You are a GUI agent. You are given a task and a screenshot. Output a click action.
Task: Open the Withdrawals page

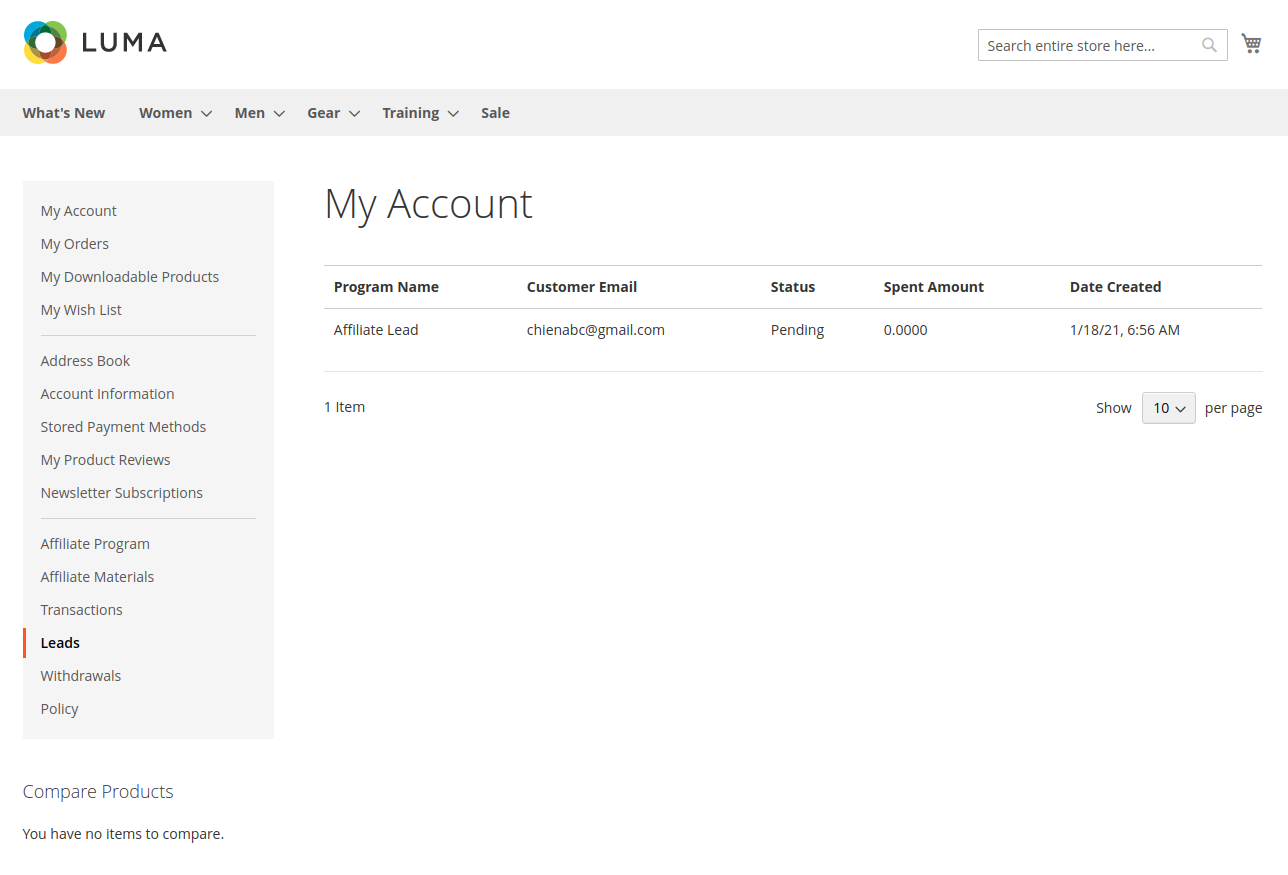(x=81, y=676)
